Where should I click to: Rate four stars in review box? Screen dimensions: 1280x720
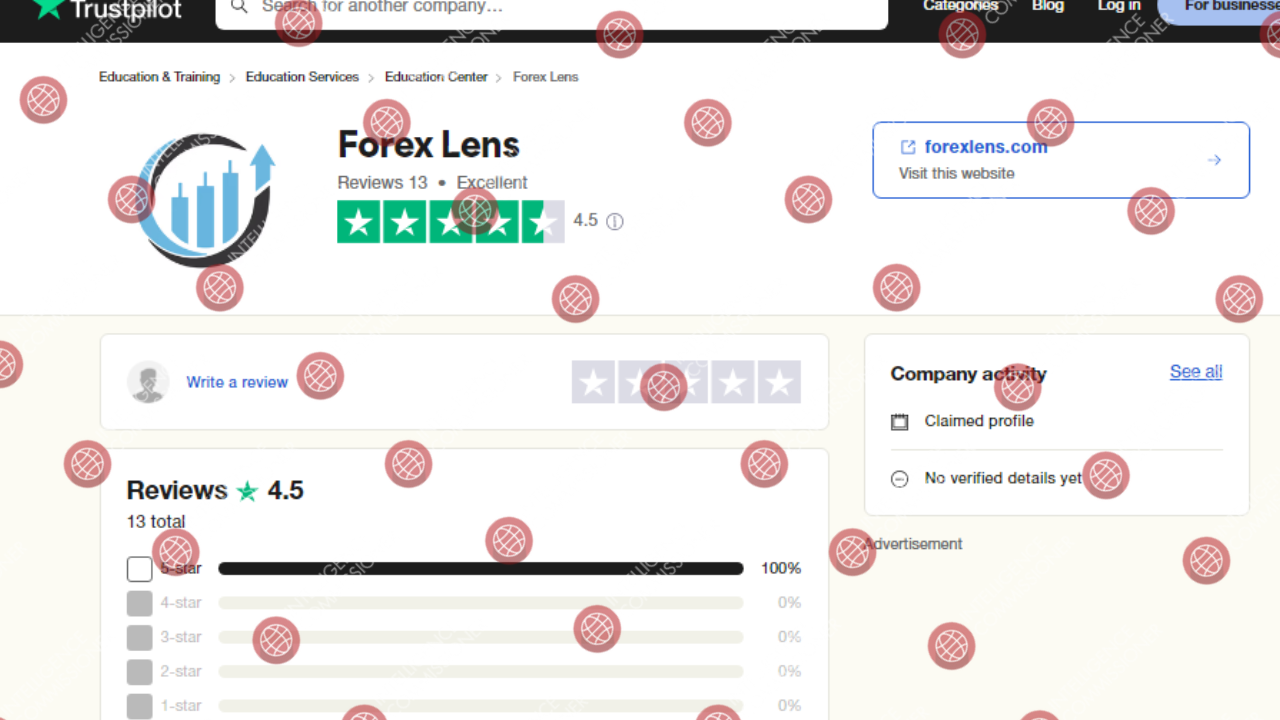point(733,382)
